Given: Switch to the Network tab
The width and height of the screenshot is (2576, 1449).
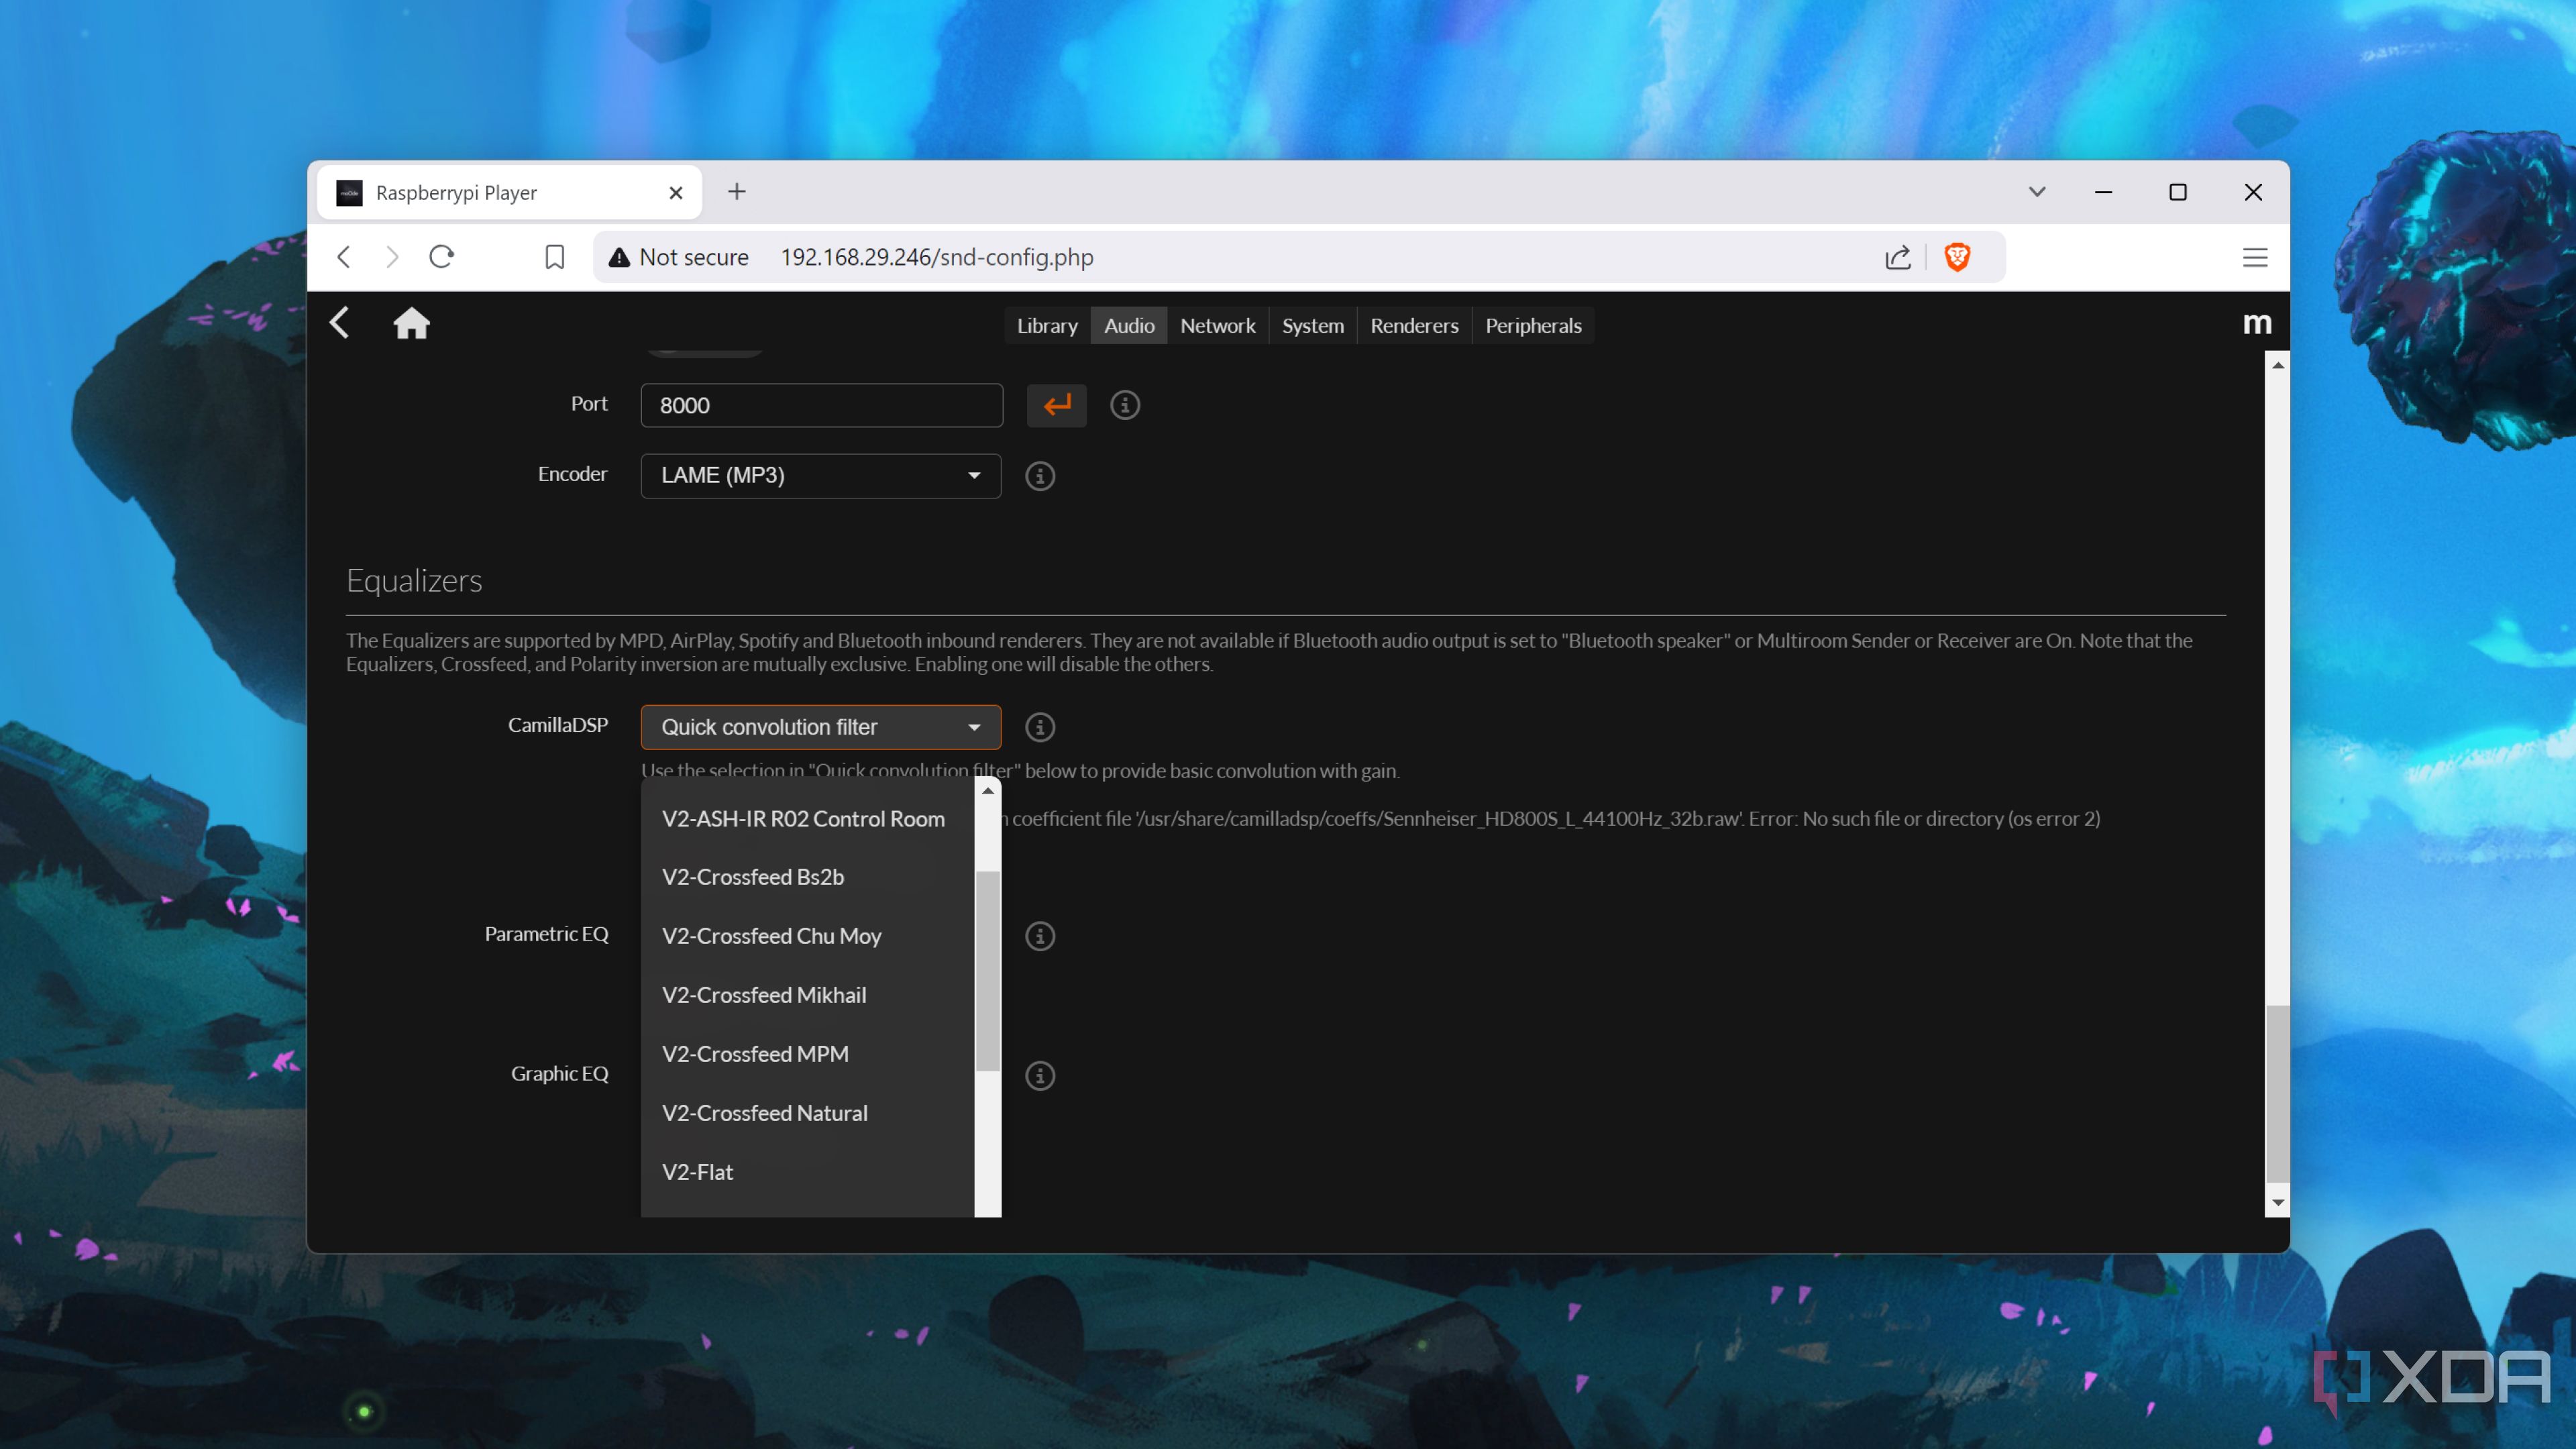Looking at the screenshot, I should [x=1217, y=325].
